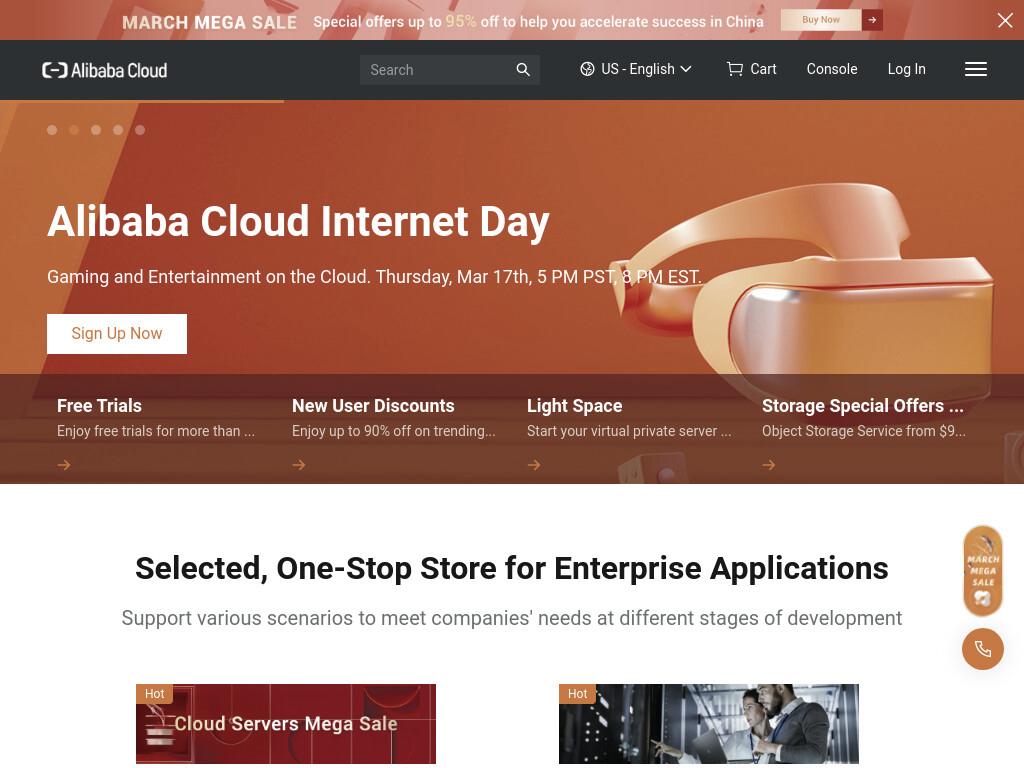Screen dimensions: 1024x768
Task: Open the Cloud Servers Mega Sale card
Action: (x=286, y=724)
